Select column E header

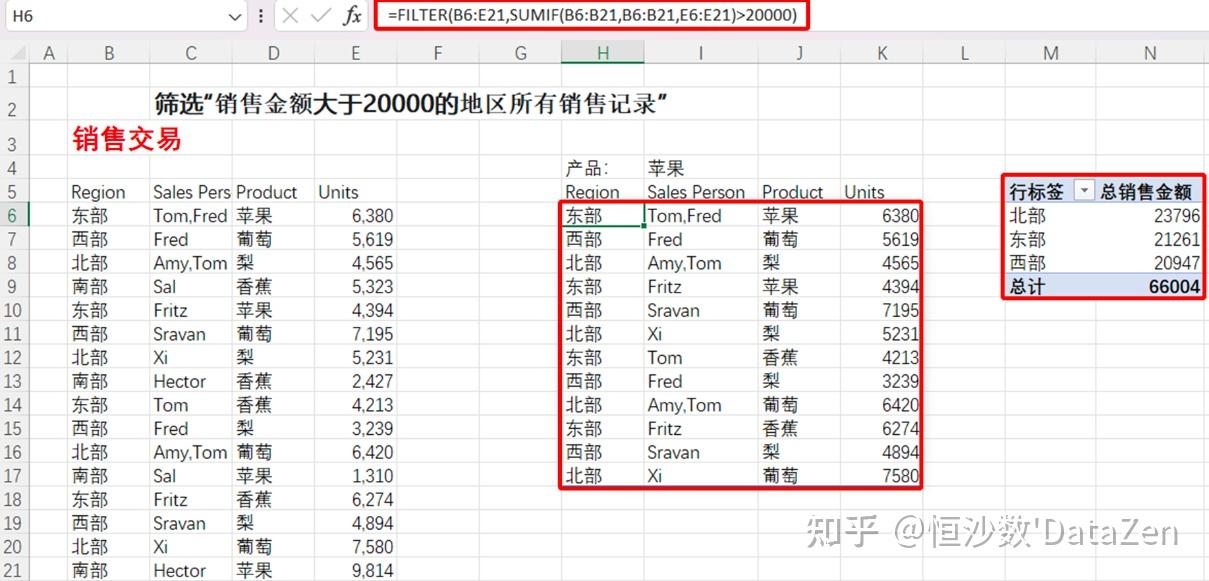355,53
